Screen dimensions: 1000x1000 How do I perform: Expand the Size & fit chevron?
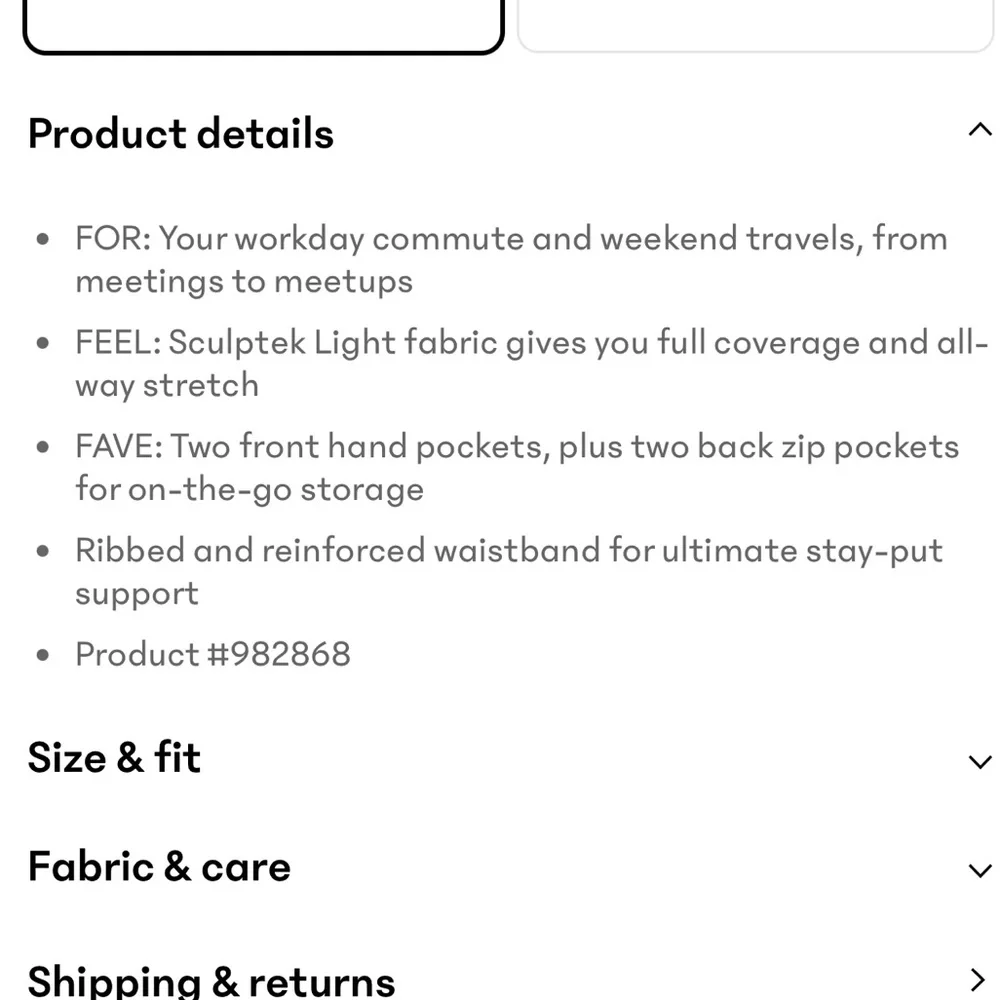point(979,762)
